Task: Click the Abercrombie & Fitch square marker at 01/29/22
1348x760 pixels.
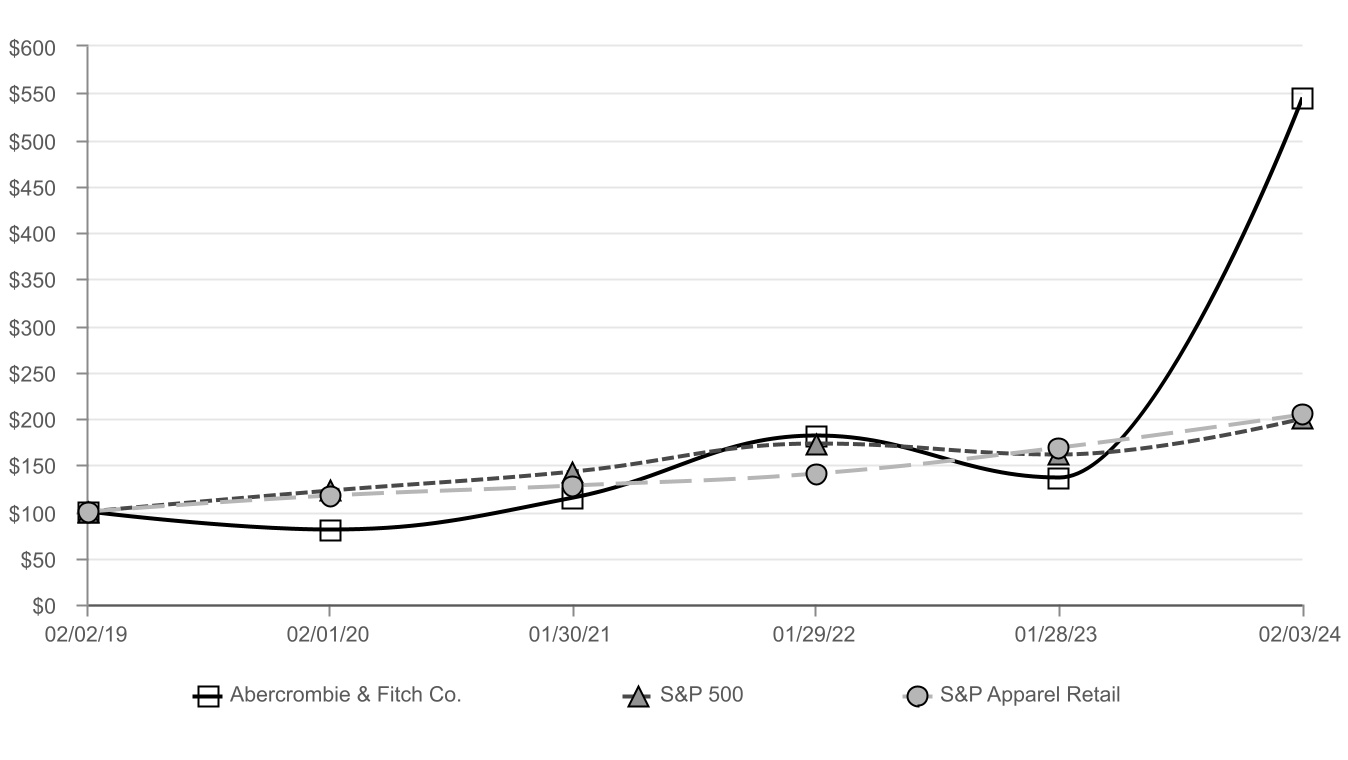Action: pos(816,436)
